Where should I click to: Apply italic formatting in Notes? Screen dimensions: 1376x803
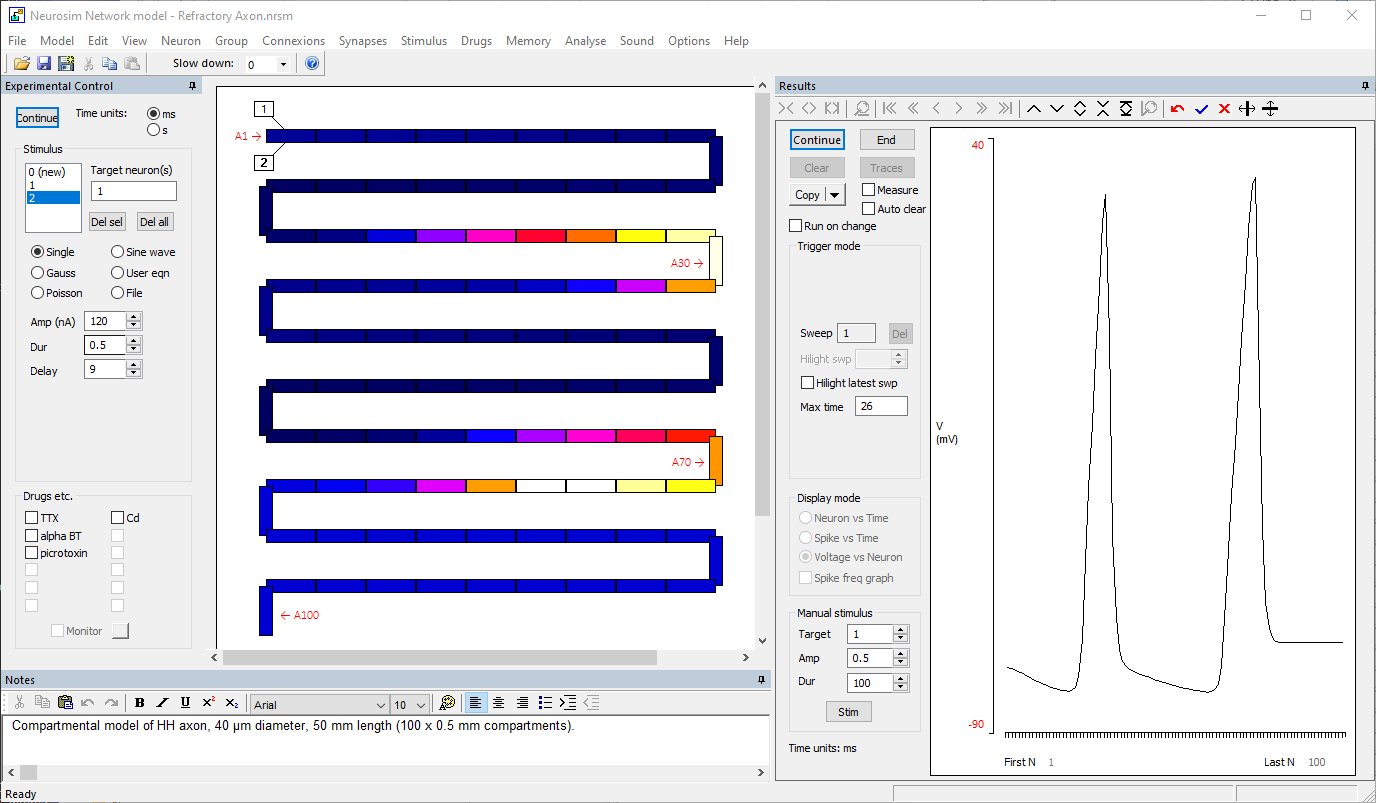pyautogui.click(x=162, y=703)
